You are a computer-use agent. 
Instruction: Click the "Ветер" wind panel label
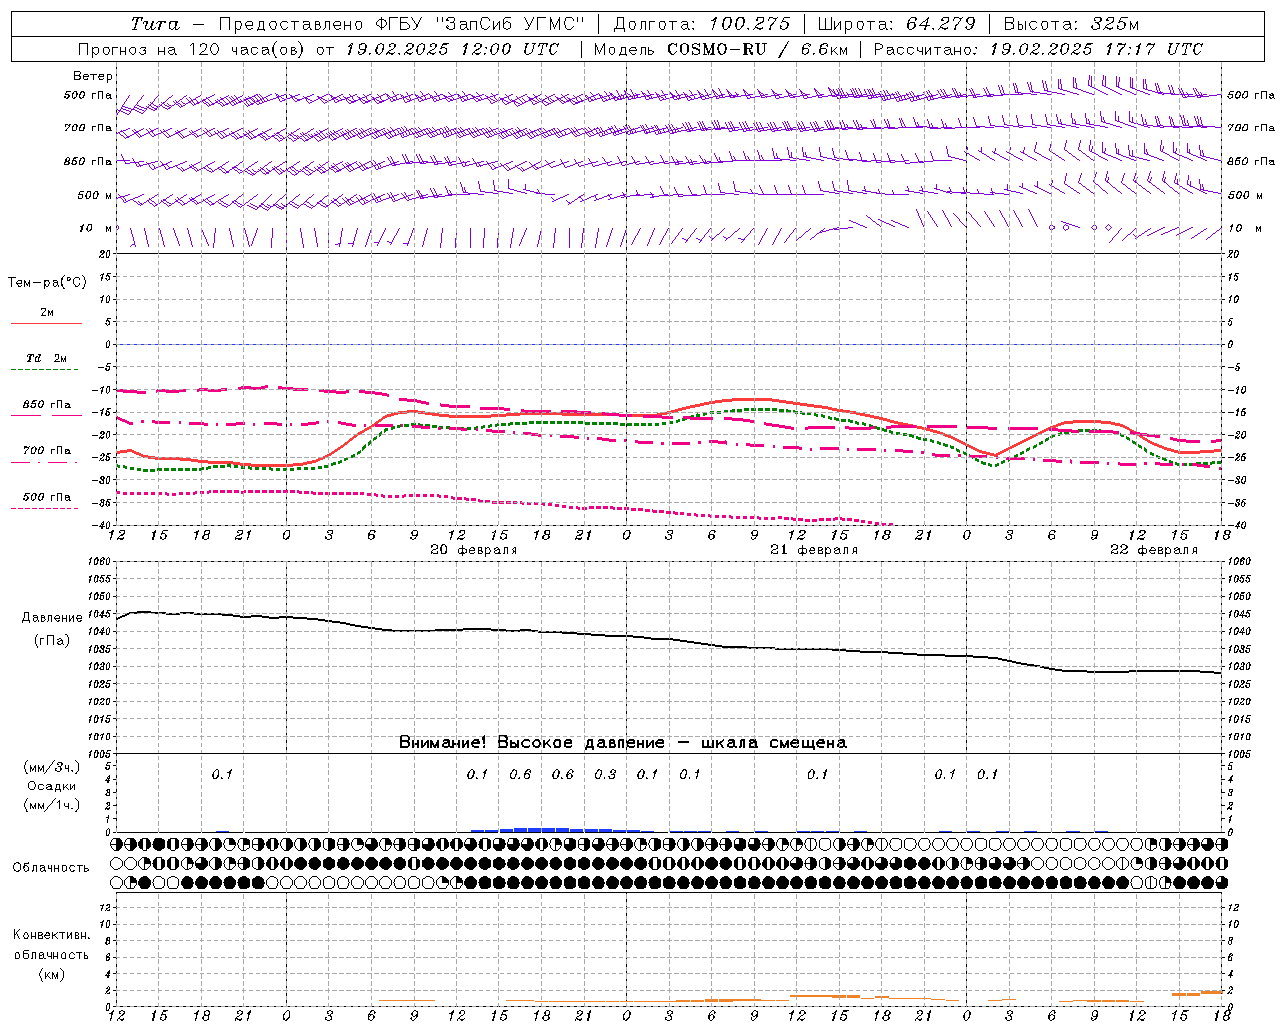93,76
